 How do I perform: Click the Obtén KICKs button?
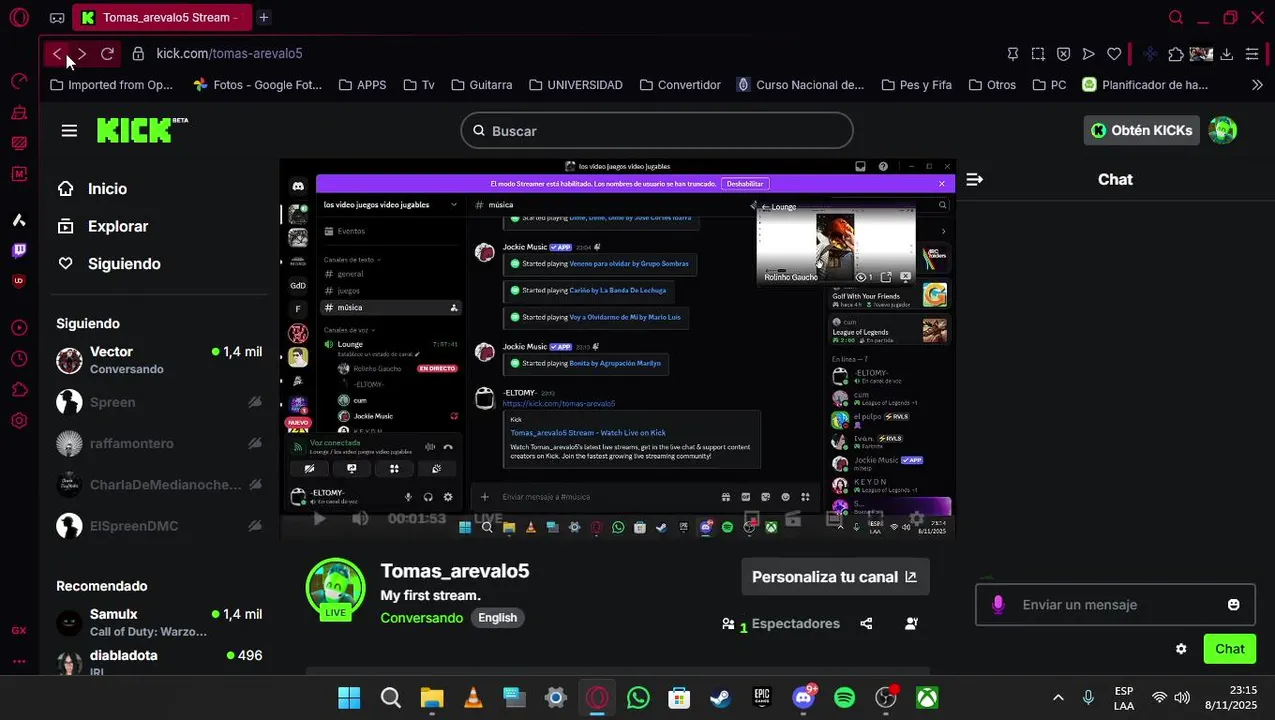click(x=1141, y=130)
